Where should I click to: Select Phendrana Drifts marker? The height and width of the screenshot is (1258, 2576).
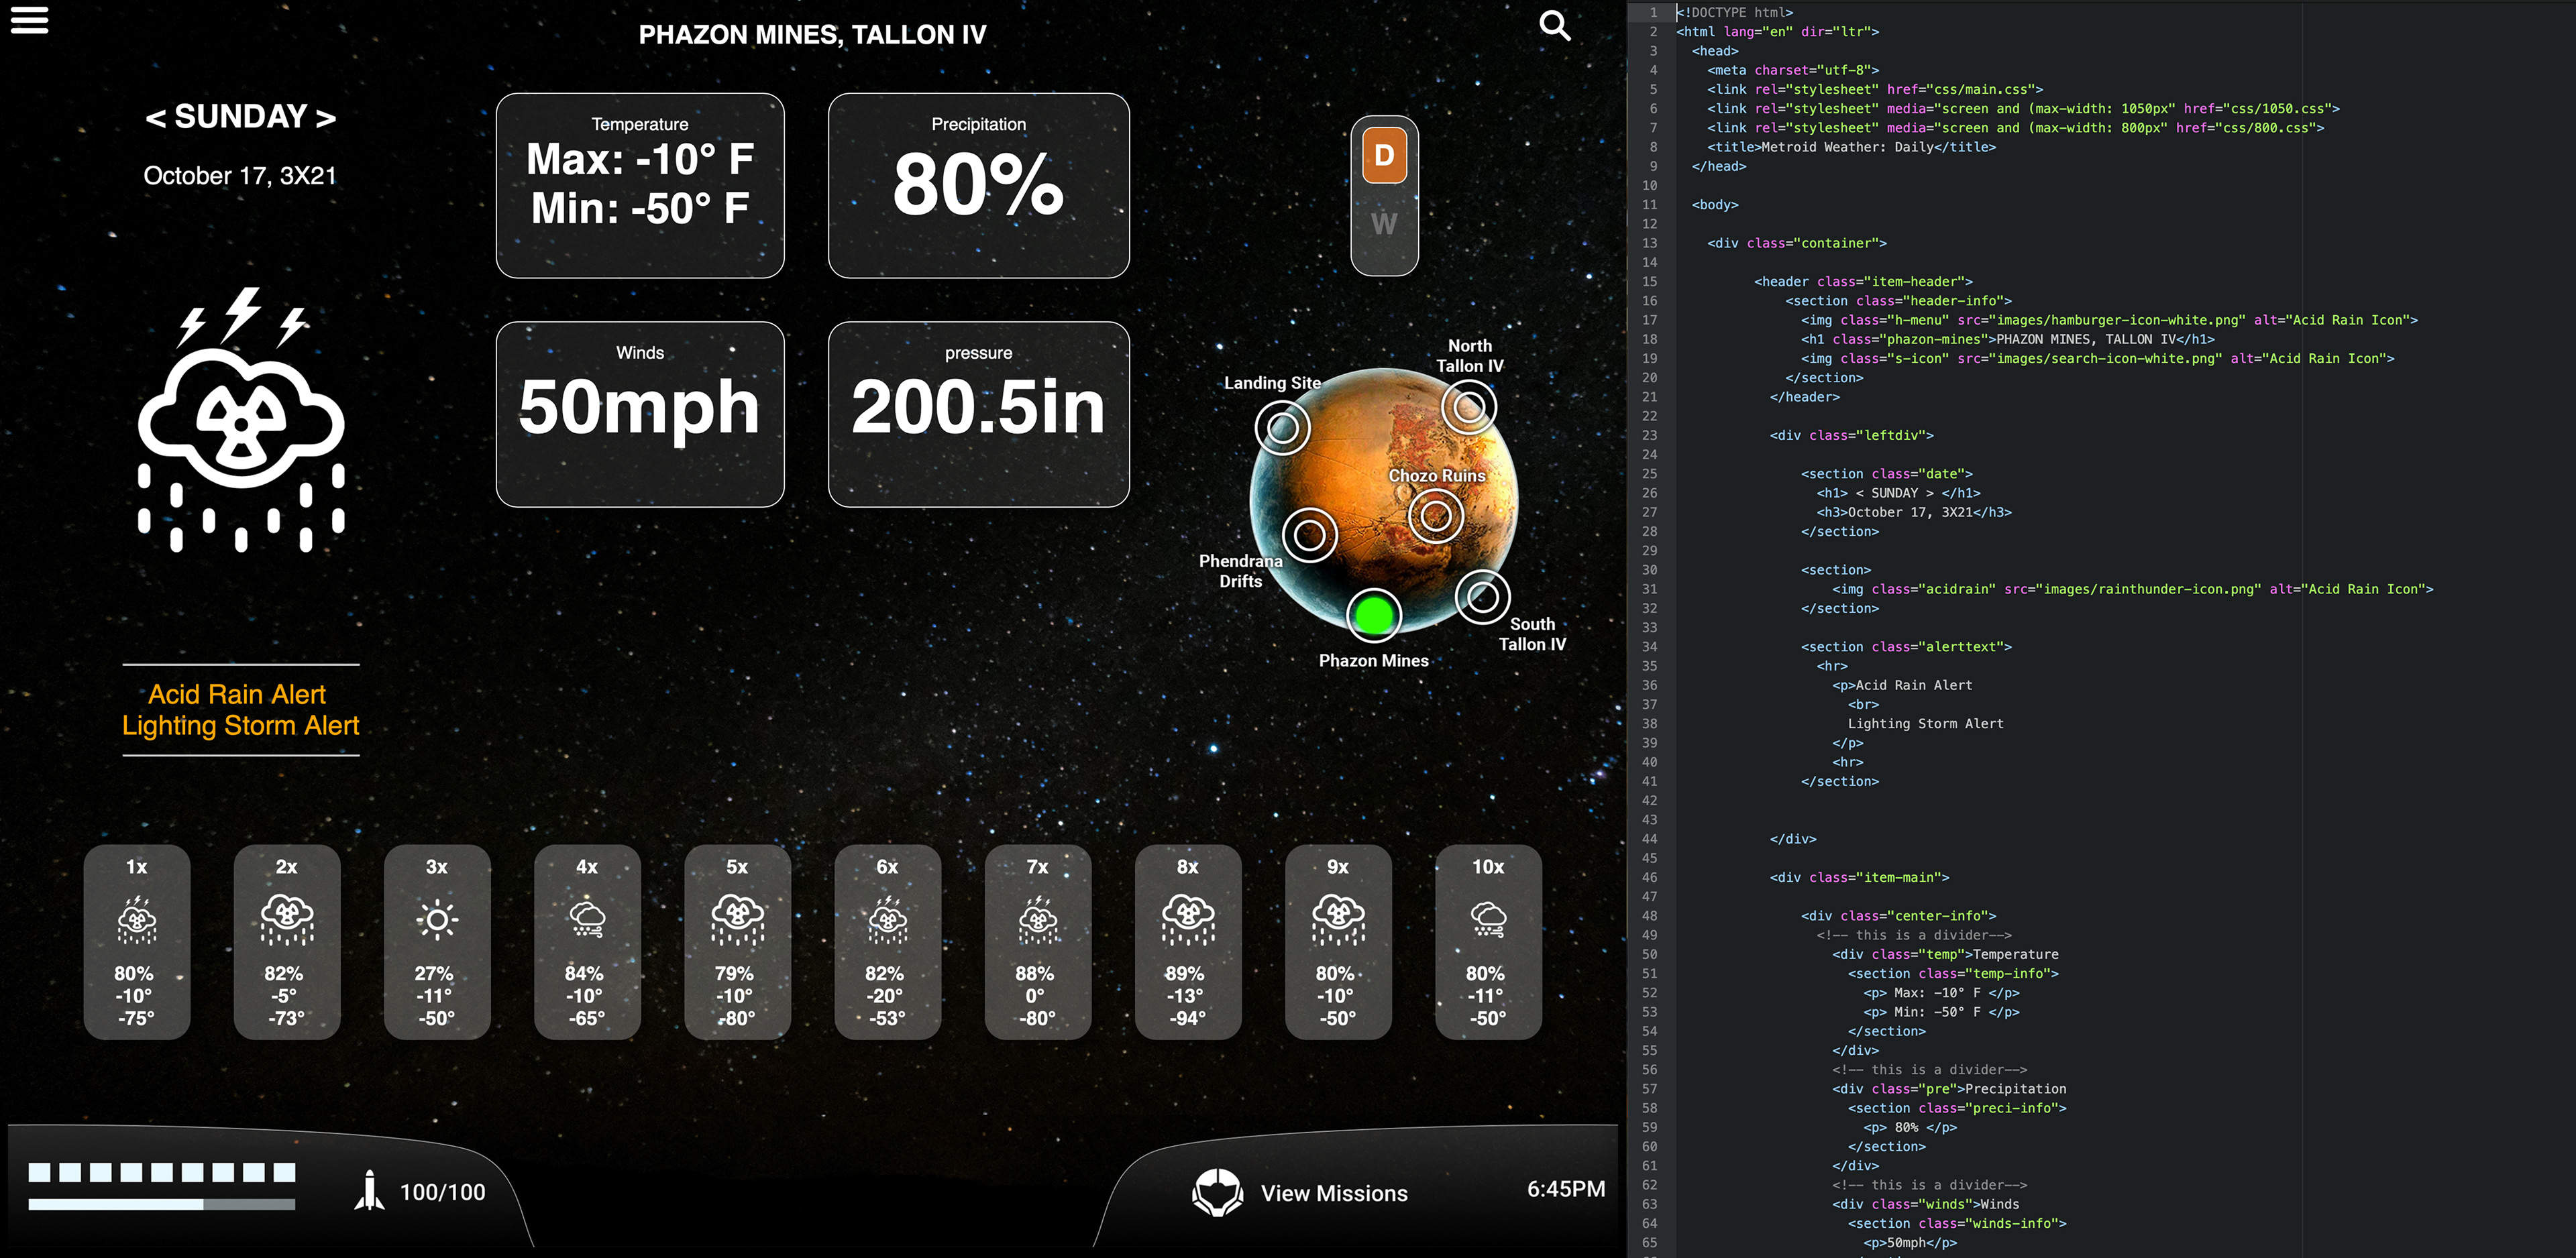tap(1310, 534)
